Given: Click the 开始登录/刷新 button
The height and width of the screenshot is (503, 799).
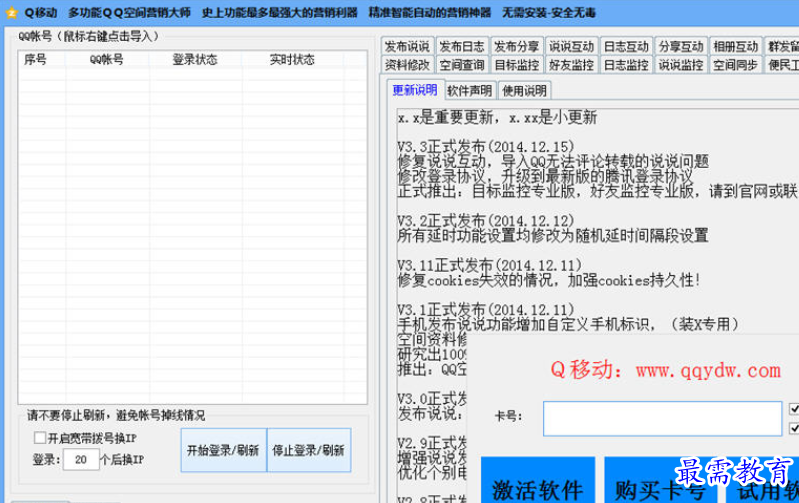Looking at the screenshot, I should coord(223,450).
